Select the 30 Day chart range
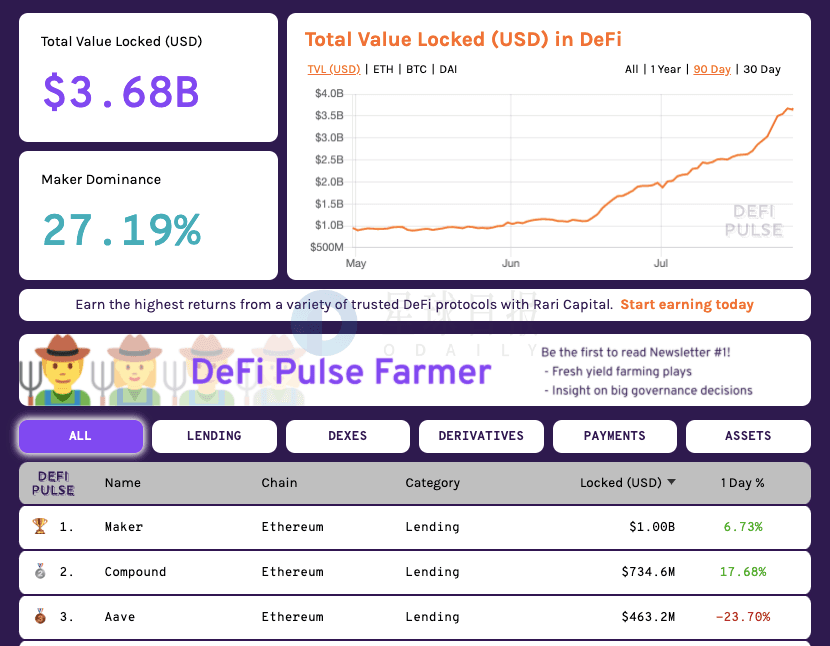The height and width of the screenshot is (646, 830). [762, 69]
